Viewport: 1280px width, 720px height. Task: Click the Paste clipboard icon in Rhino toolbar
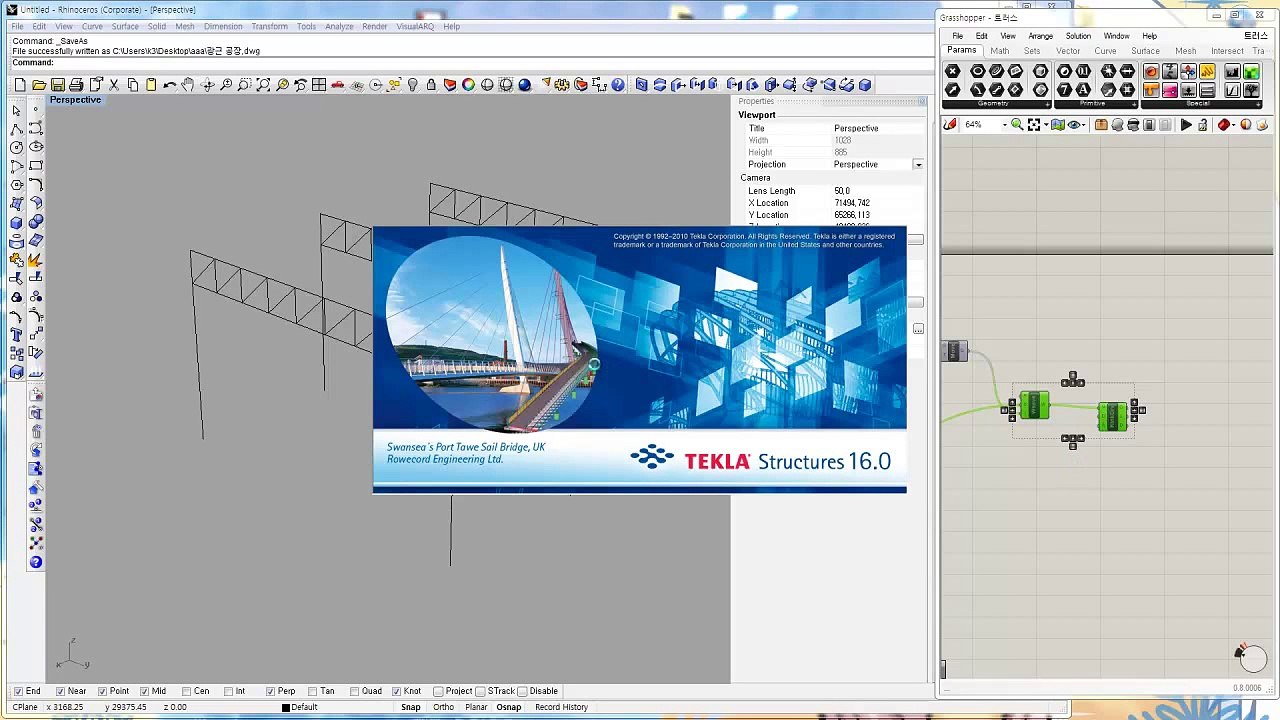151,85
